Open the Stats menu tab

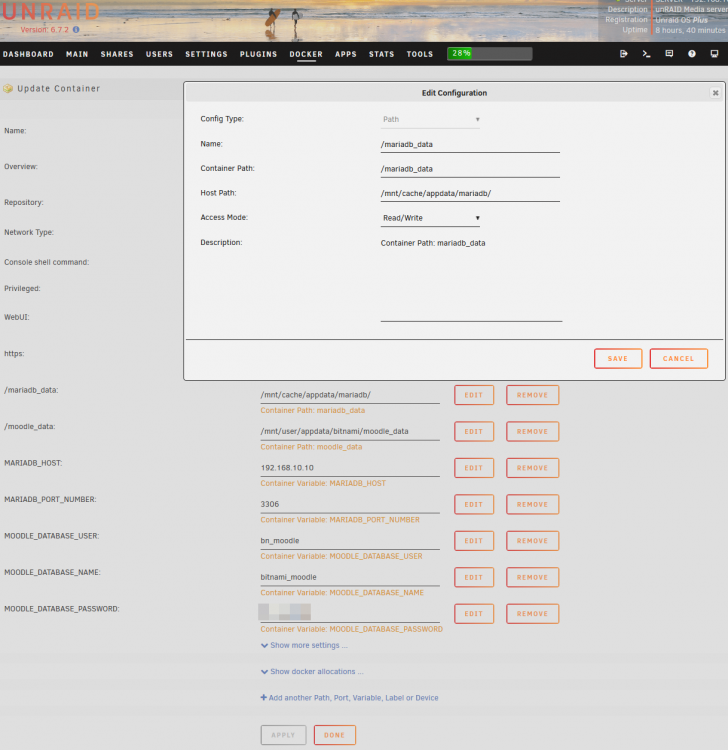[381, 54]
